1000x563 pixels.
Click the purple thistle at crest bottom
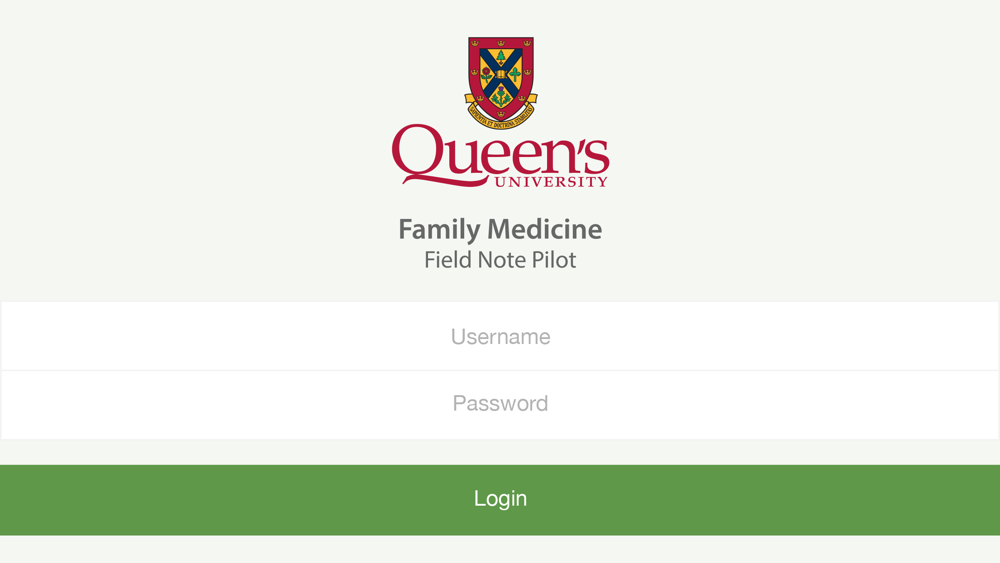pyautogui.click(x=501, y=96)
